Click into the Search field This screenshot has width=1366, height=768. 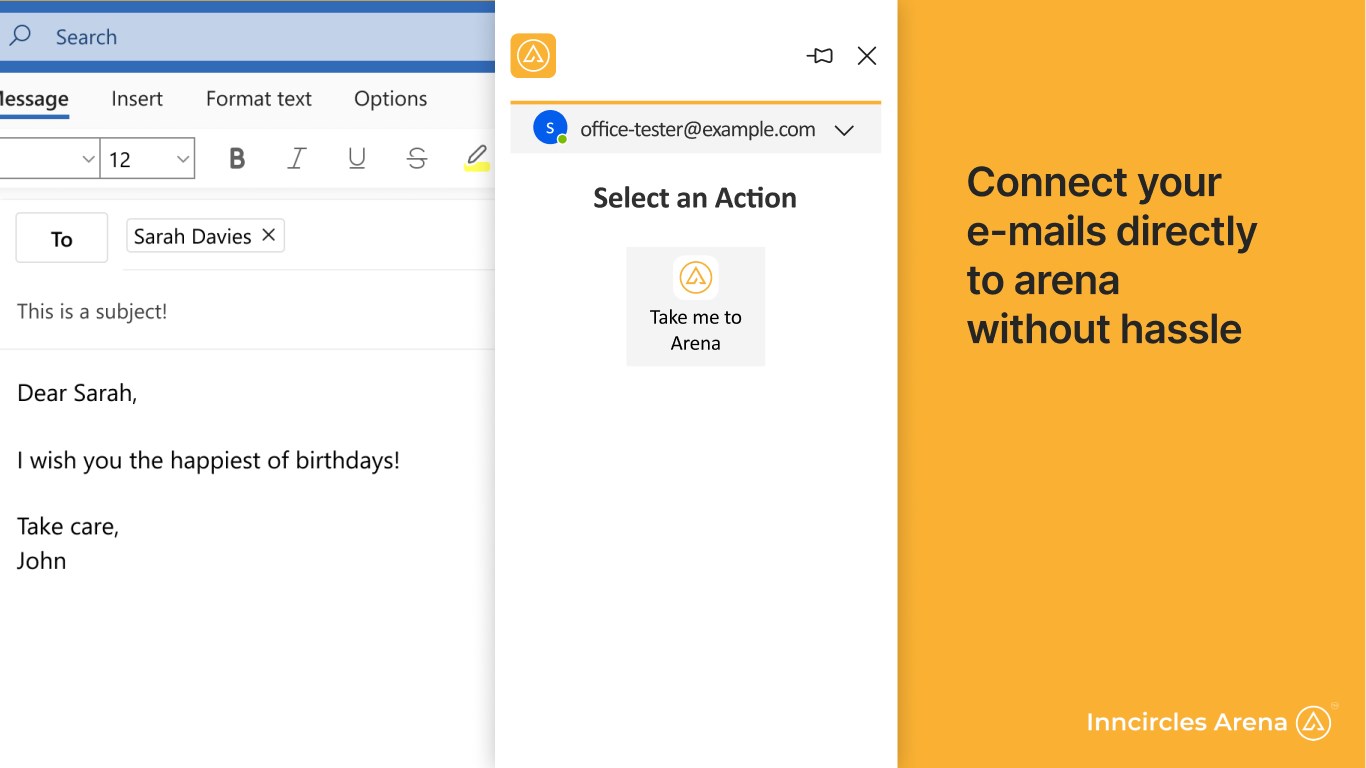point(247,36)
